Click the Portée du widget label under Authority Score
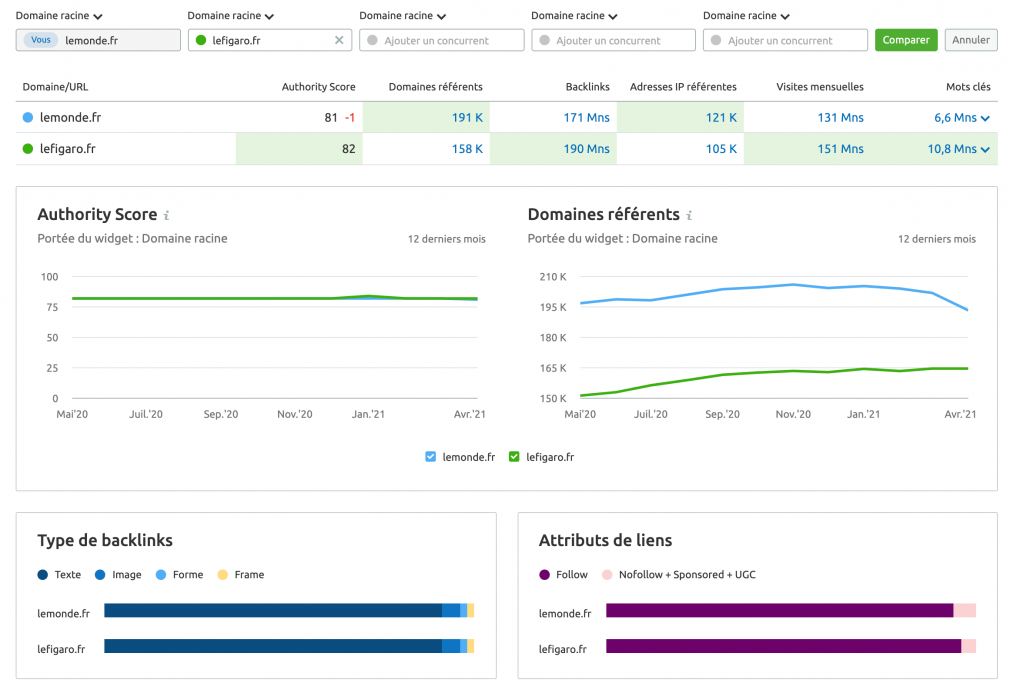The height and width of the screenshot is (693, 1010). pos(132,238)
